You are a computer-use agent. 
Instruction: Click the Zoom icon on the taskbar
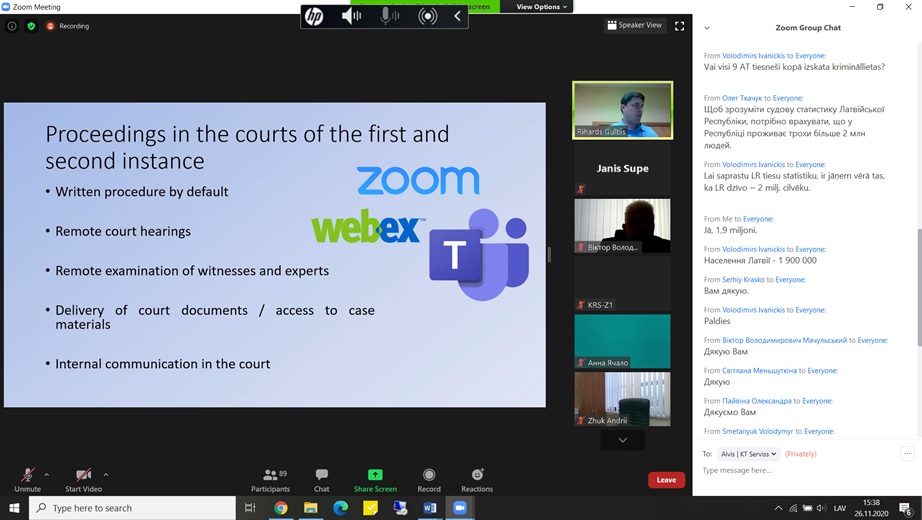(460, 508)
